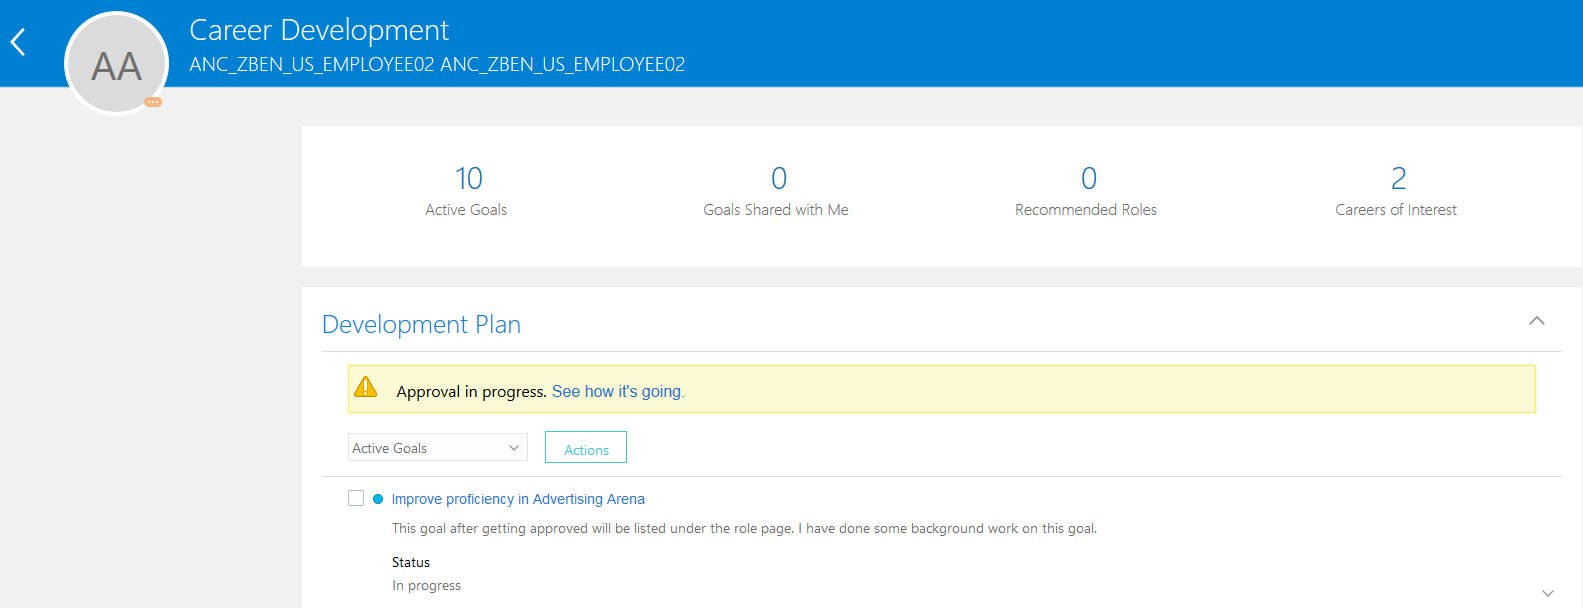The width and height of the screenshot is (1583, 608).
Task: Open the 10 Active Goals tile
Action: [467, 191]
